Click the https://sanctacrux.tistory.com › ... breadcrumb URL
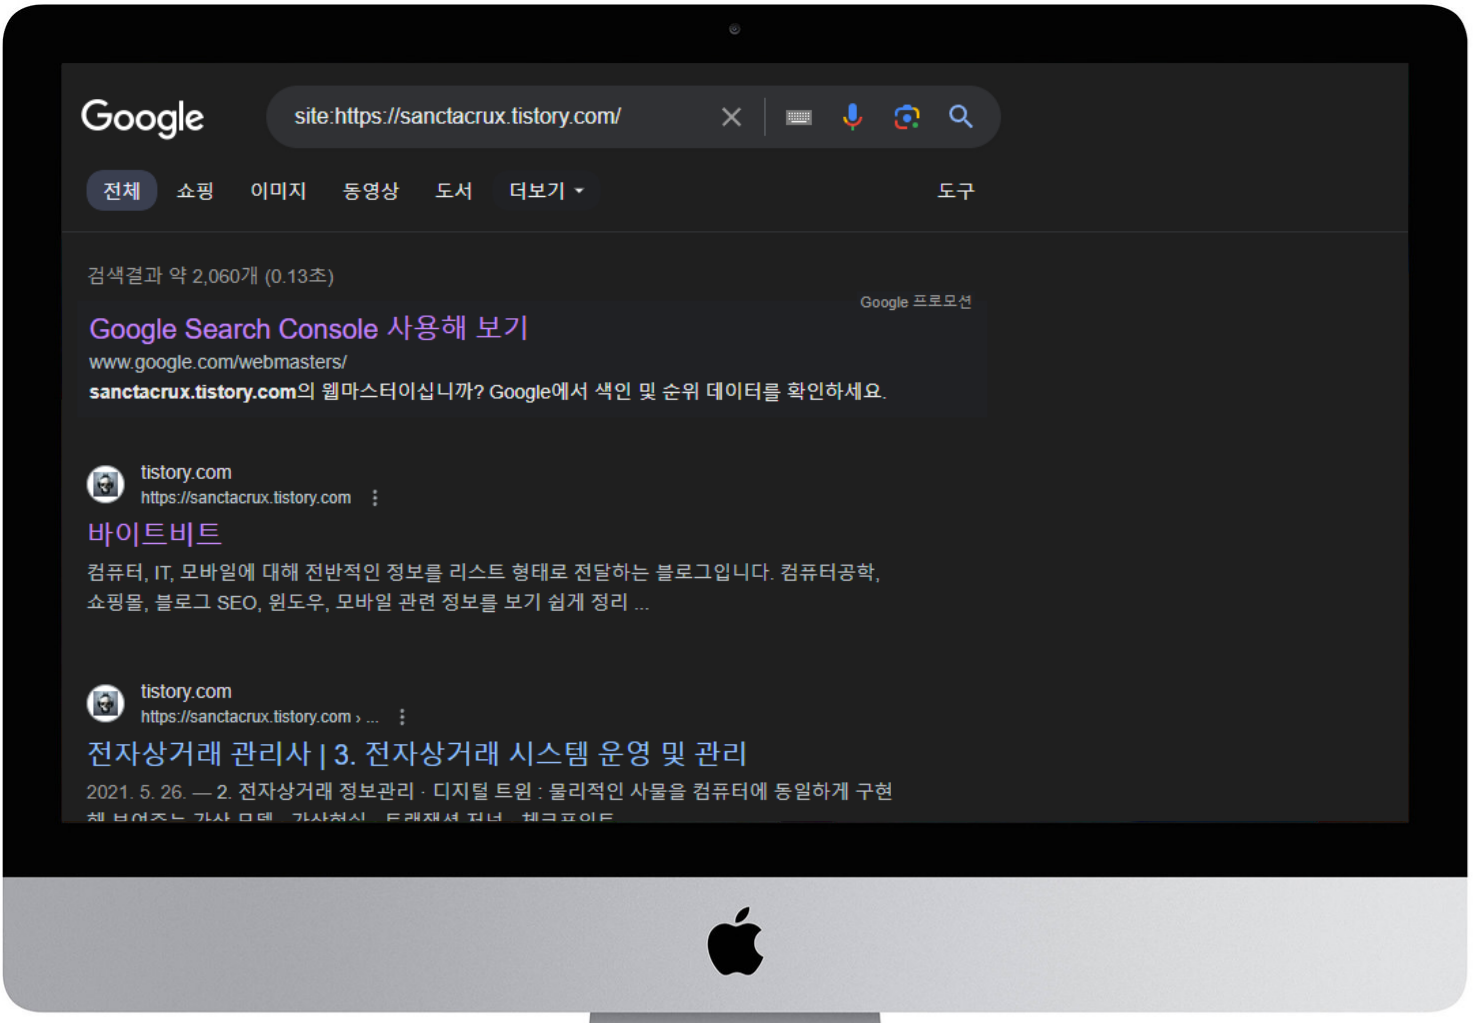 pyautogui.click(x=260, y=717)
